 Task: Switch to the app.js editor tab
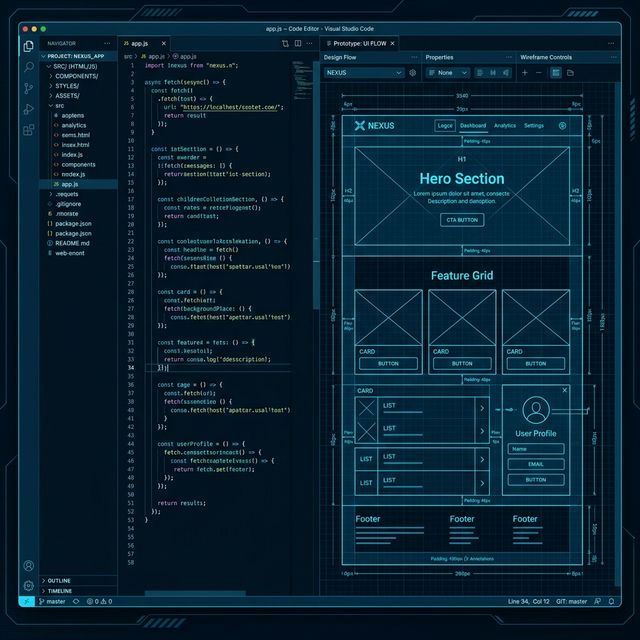click(144, 43)
